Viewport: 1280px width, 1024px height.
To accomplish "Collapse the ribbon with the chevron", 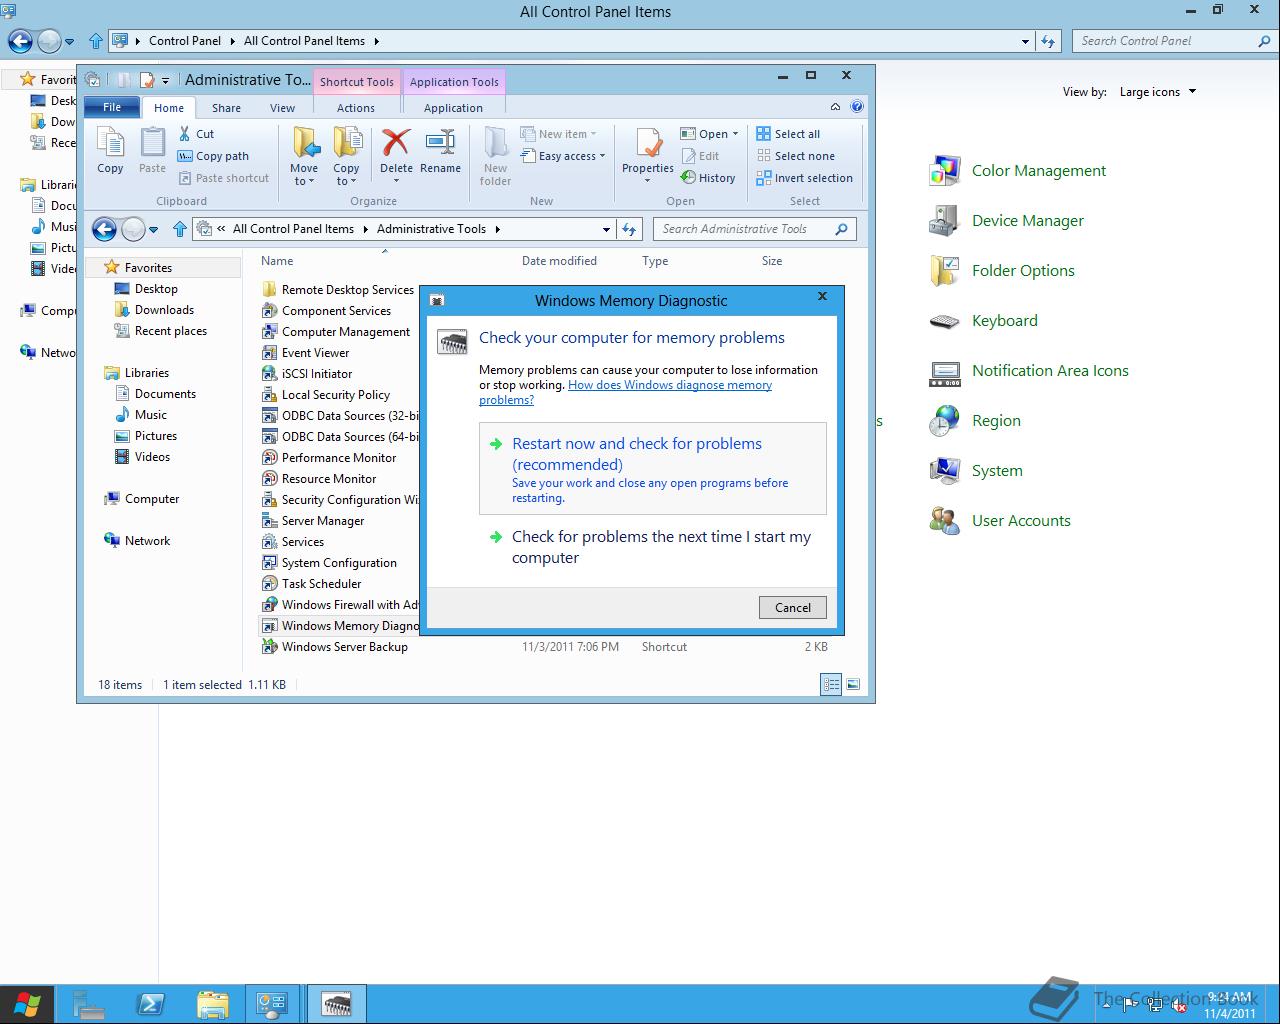I will click(x=835, y=107).
